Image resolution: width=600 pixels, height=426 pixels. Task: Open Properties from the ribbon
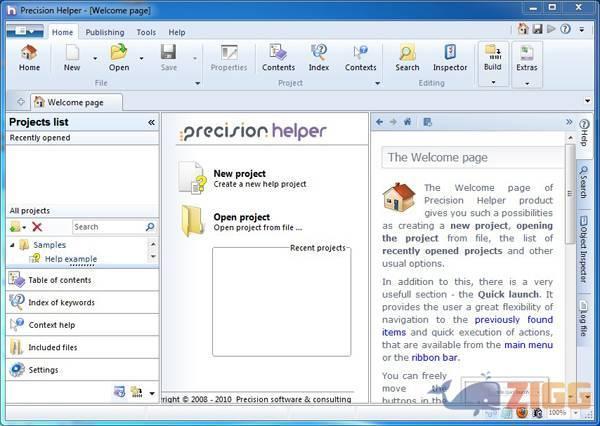coord(229,58)
